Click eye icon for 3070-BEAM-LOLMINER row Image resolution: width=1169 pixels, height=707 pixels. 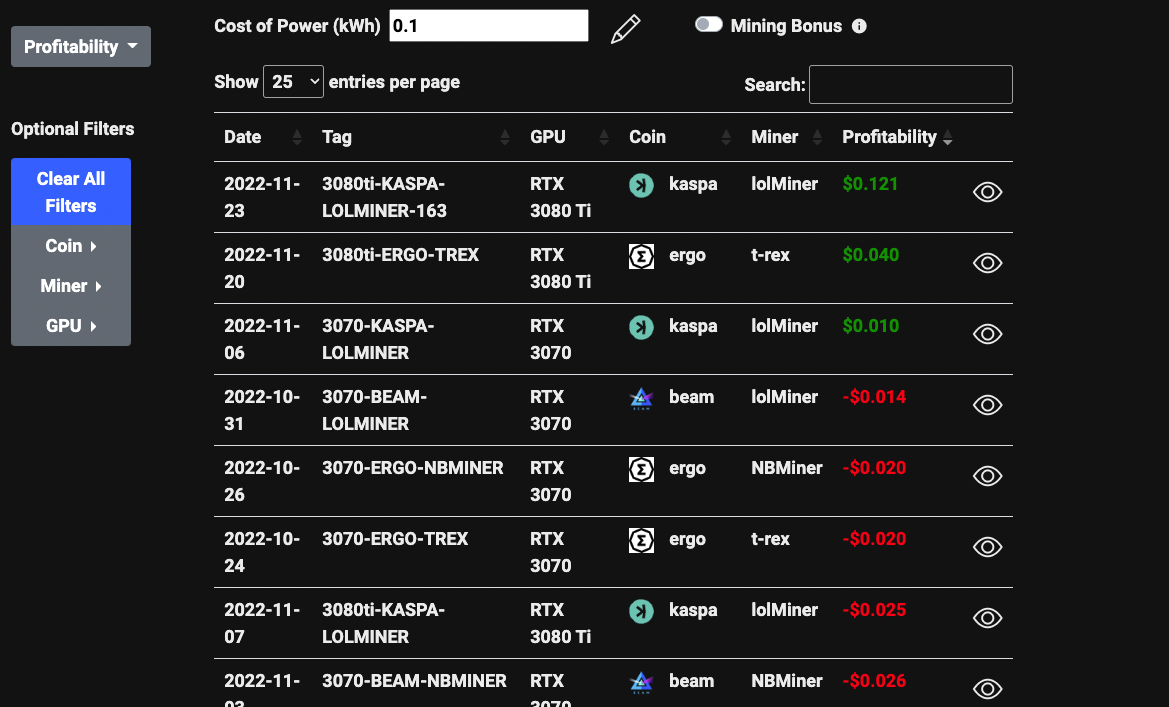pos(987,405)
